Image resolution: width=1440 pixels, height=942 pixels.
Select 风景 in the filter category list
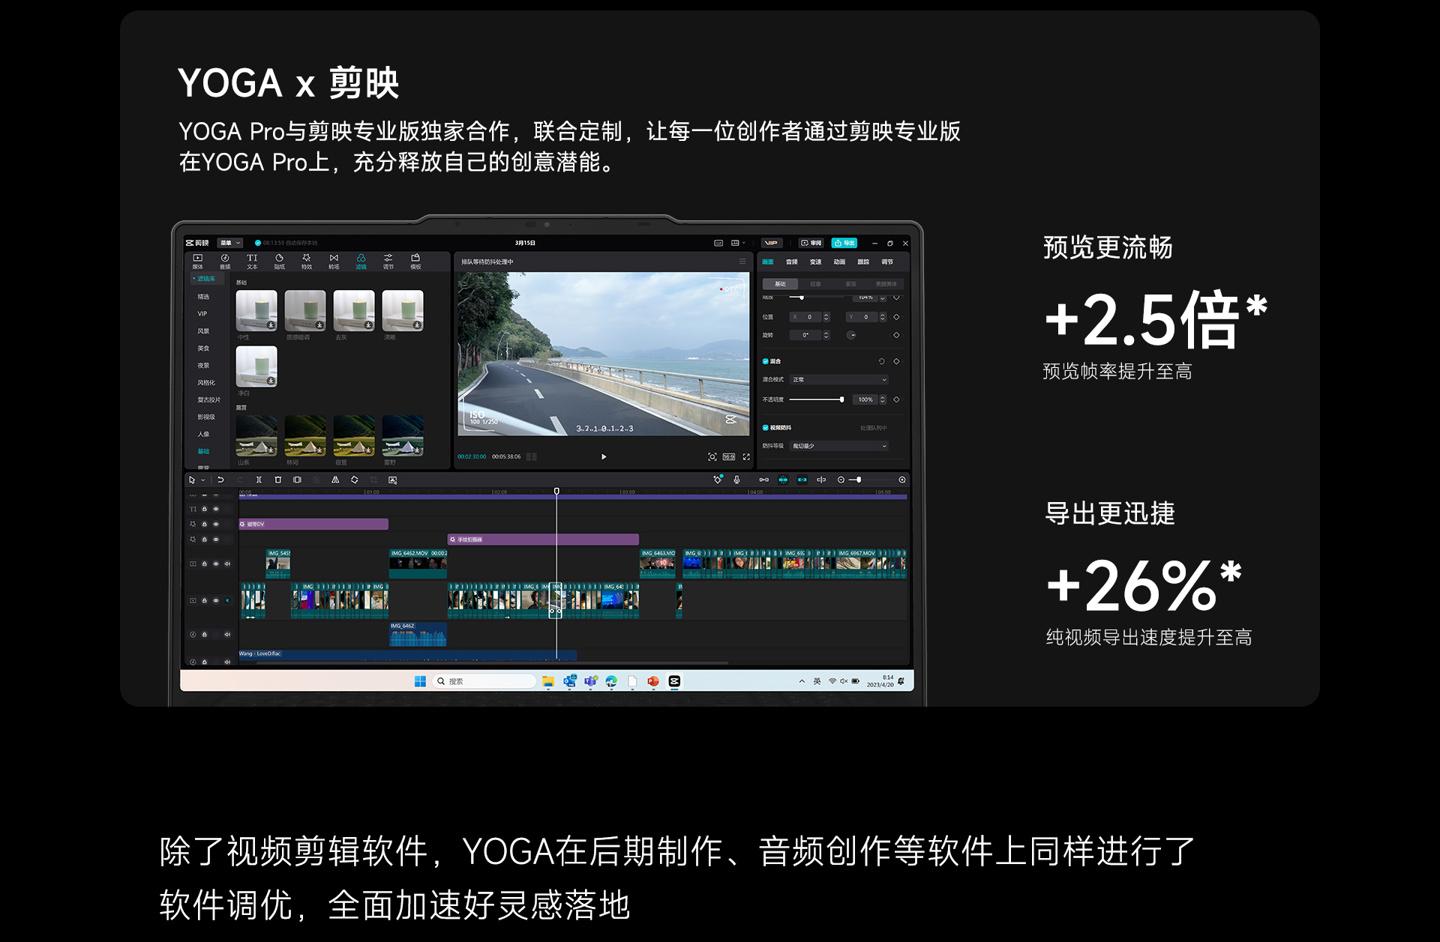pyautogui.click(x=203, y=331)
